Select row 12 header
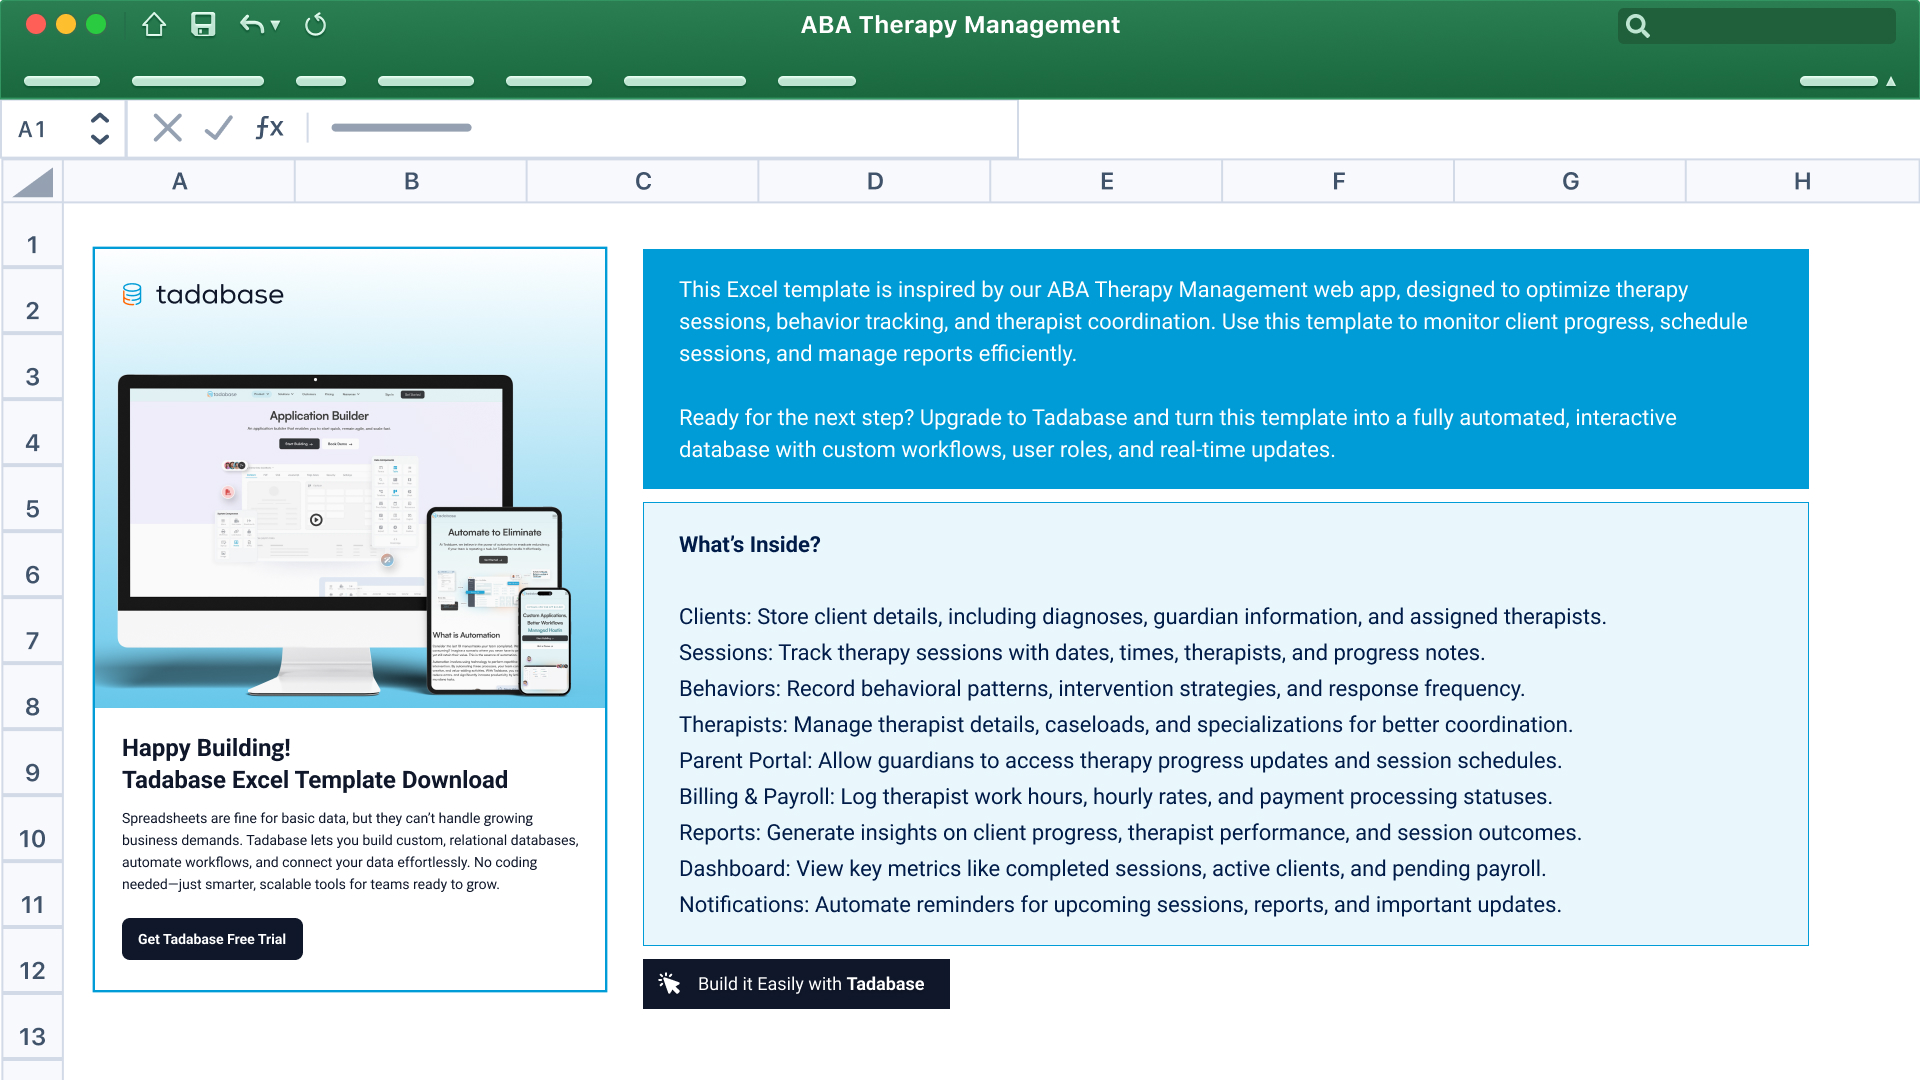Viewport: 1920px width, 1080px height. pyautogui.click(x=33, y=962)
